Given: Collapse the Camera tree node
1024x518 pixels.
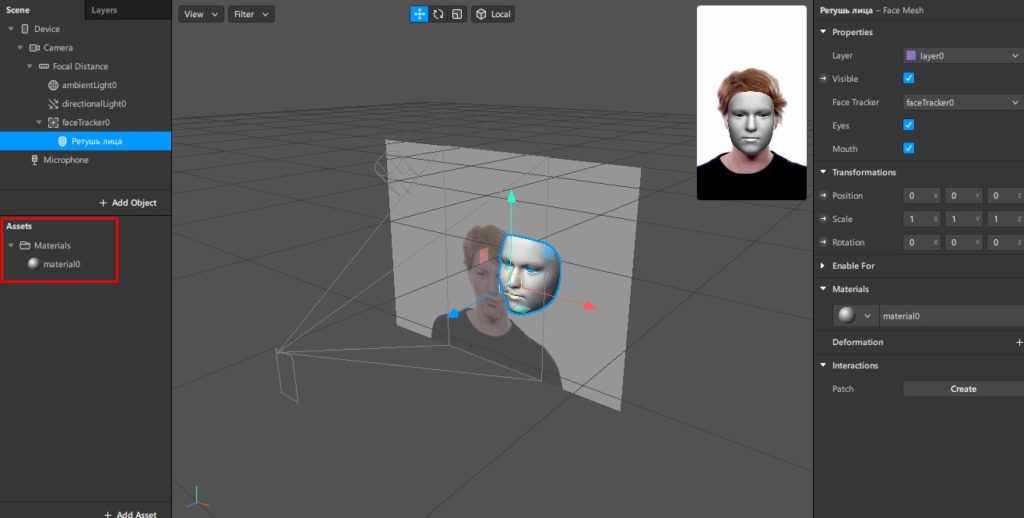Looking at the screenshot, I should pyautogui.click(x=20, y=48).
